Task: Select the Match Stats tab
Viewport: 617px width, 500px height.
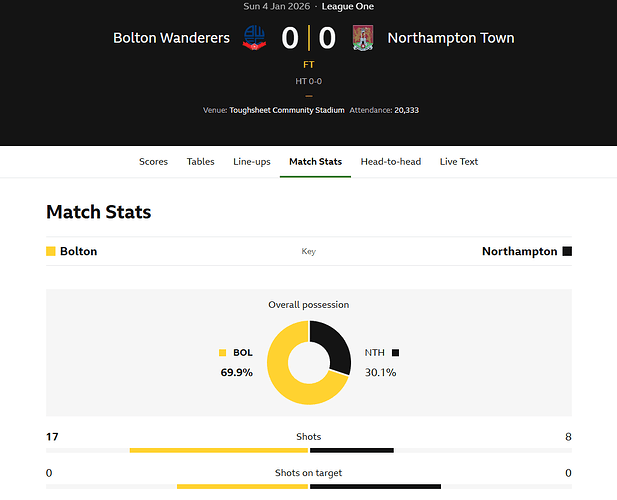Action: click(x=315, y=162)
